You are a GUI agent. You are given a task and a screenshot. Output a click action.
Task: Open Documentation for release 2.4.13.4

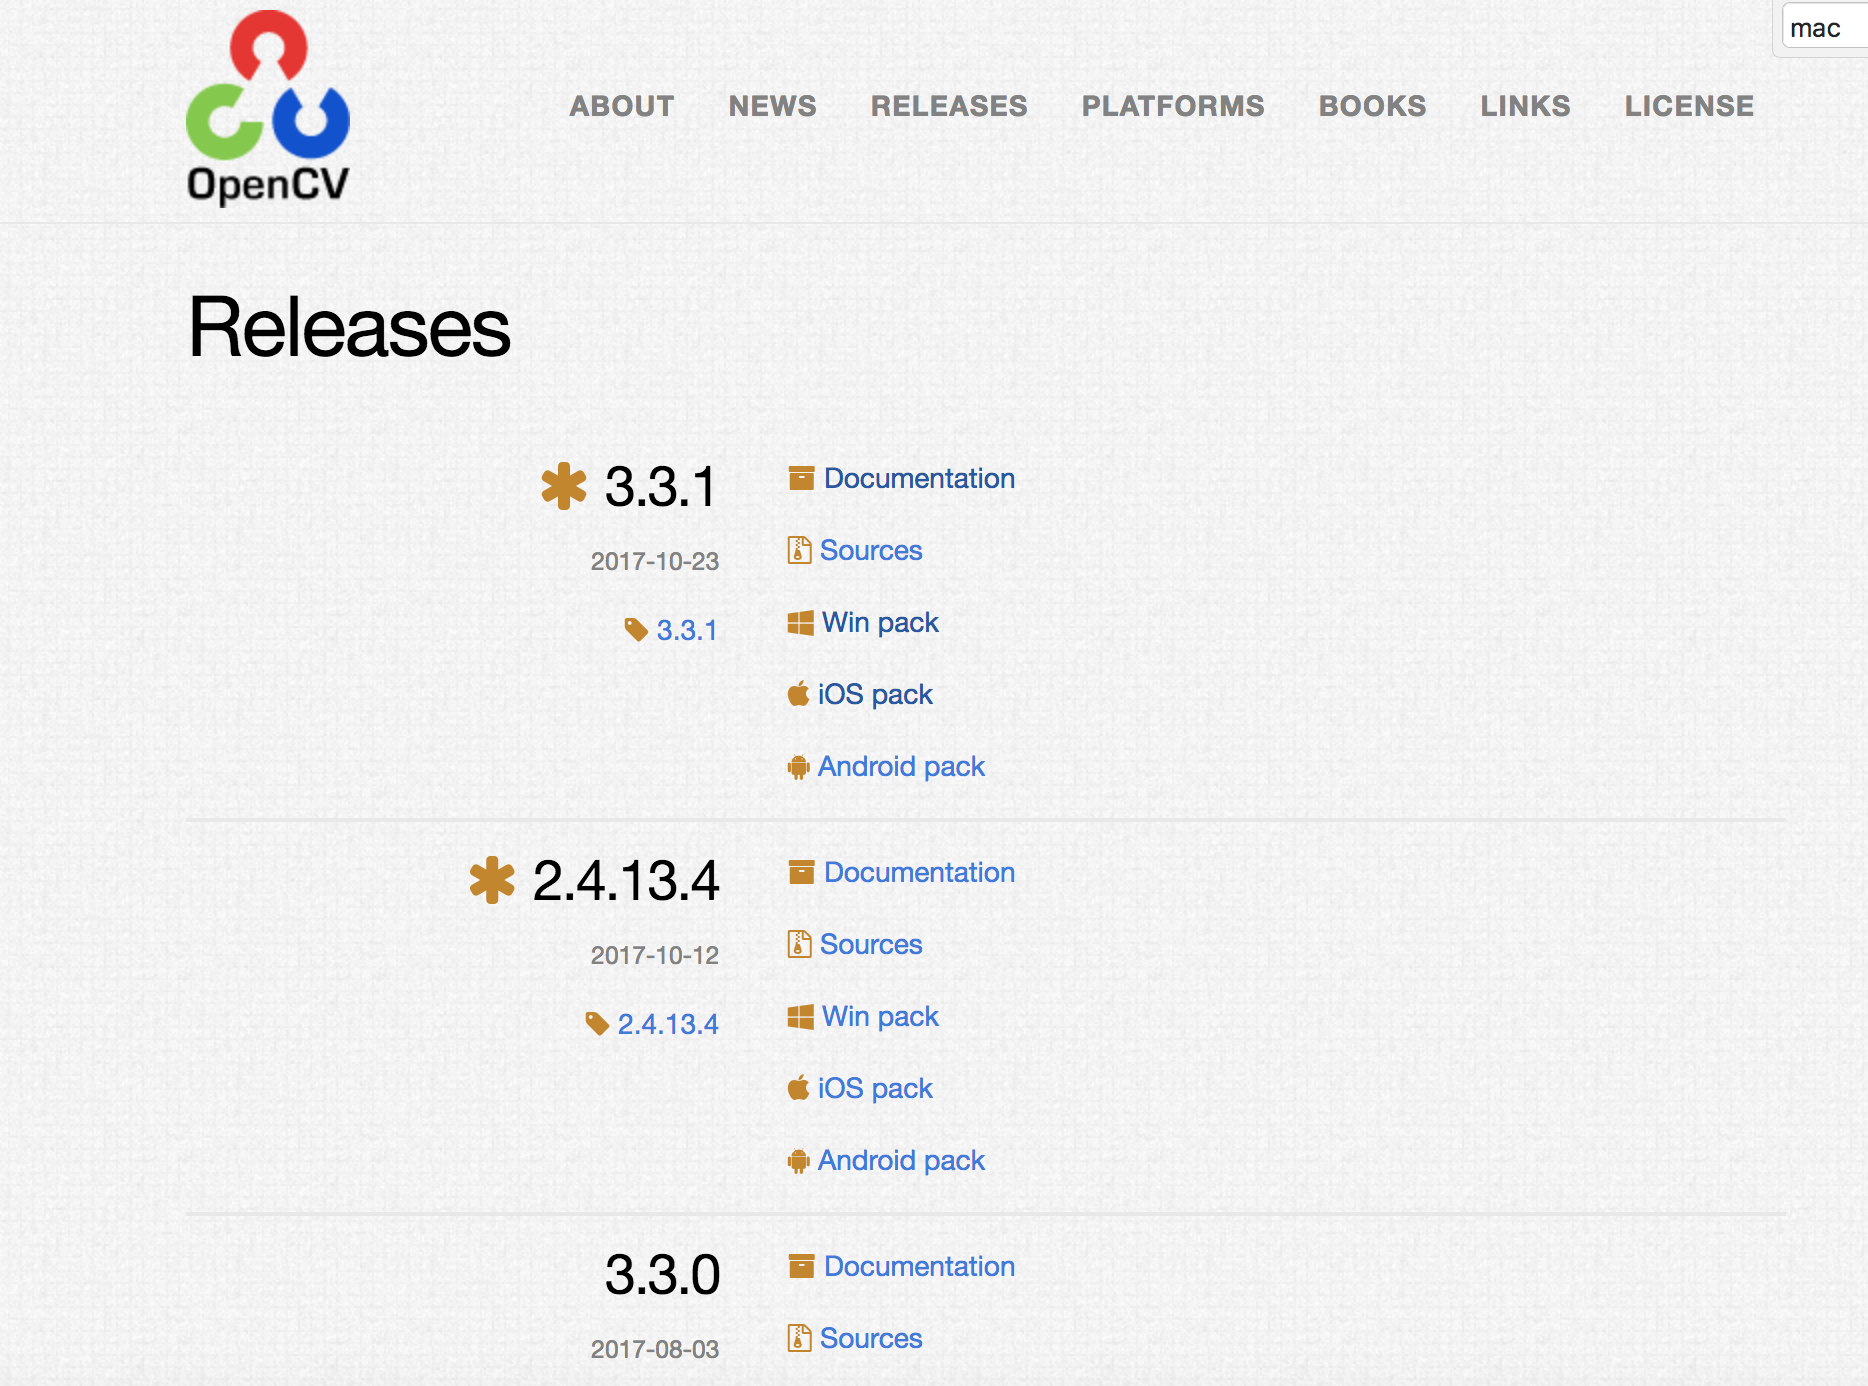click(x=919, y=872)
